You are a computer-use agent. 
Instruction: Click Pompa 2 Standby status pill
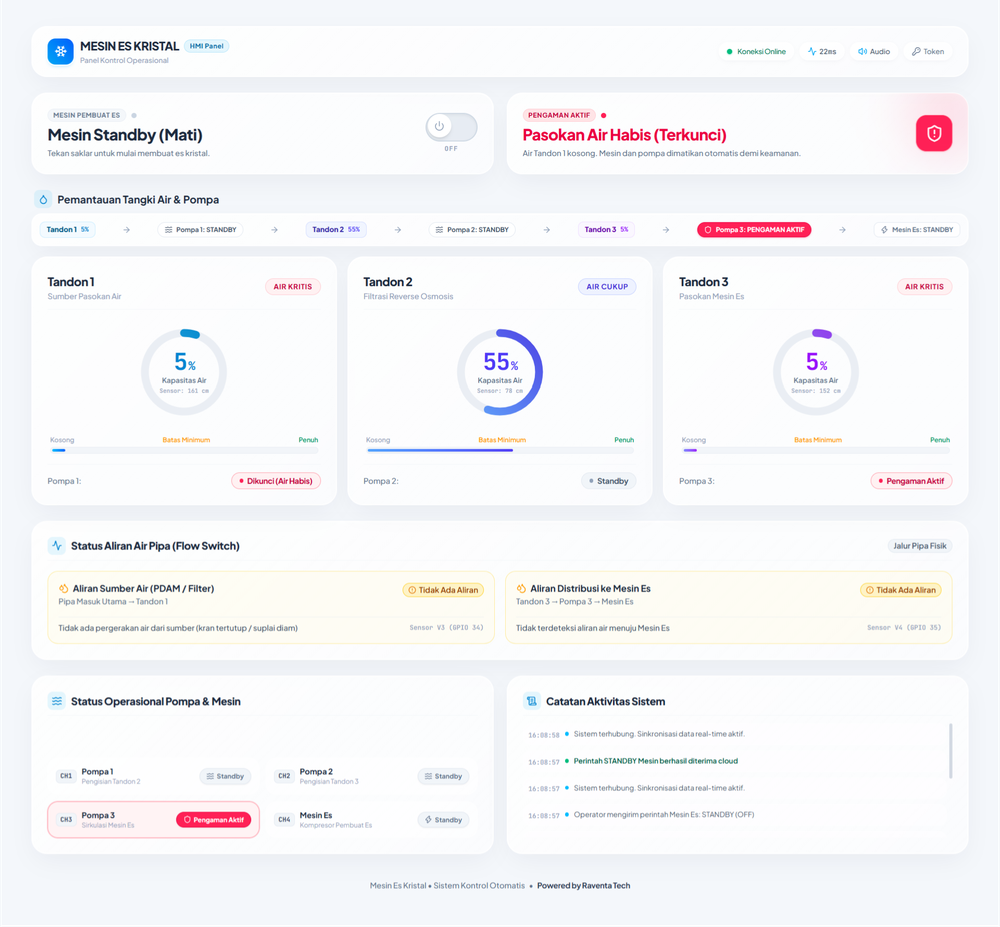(x=608, y=481)
